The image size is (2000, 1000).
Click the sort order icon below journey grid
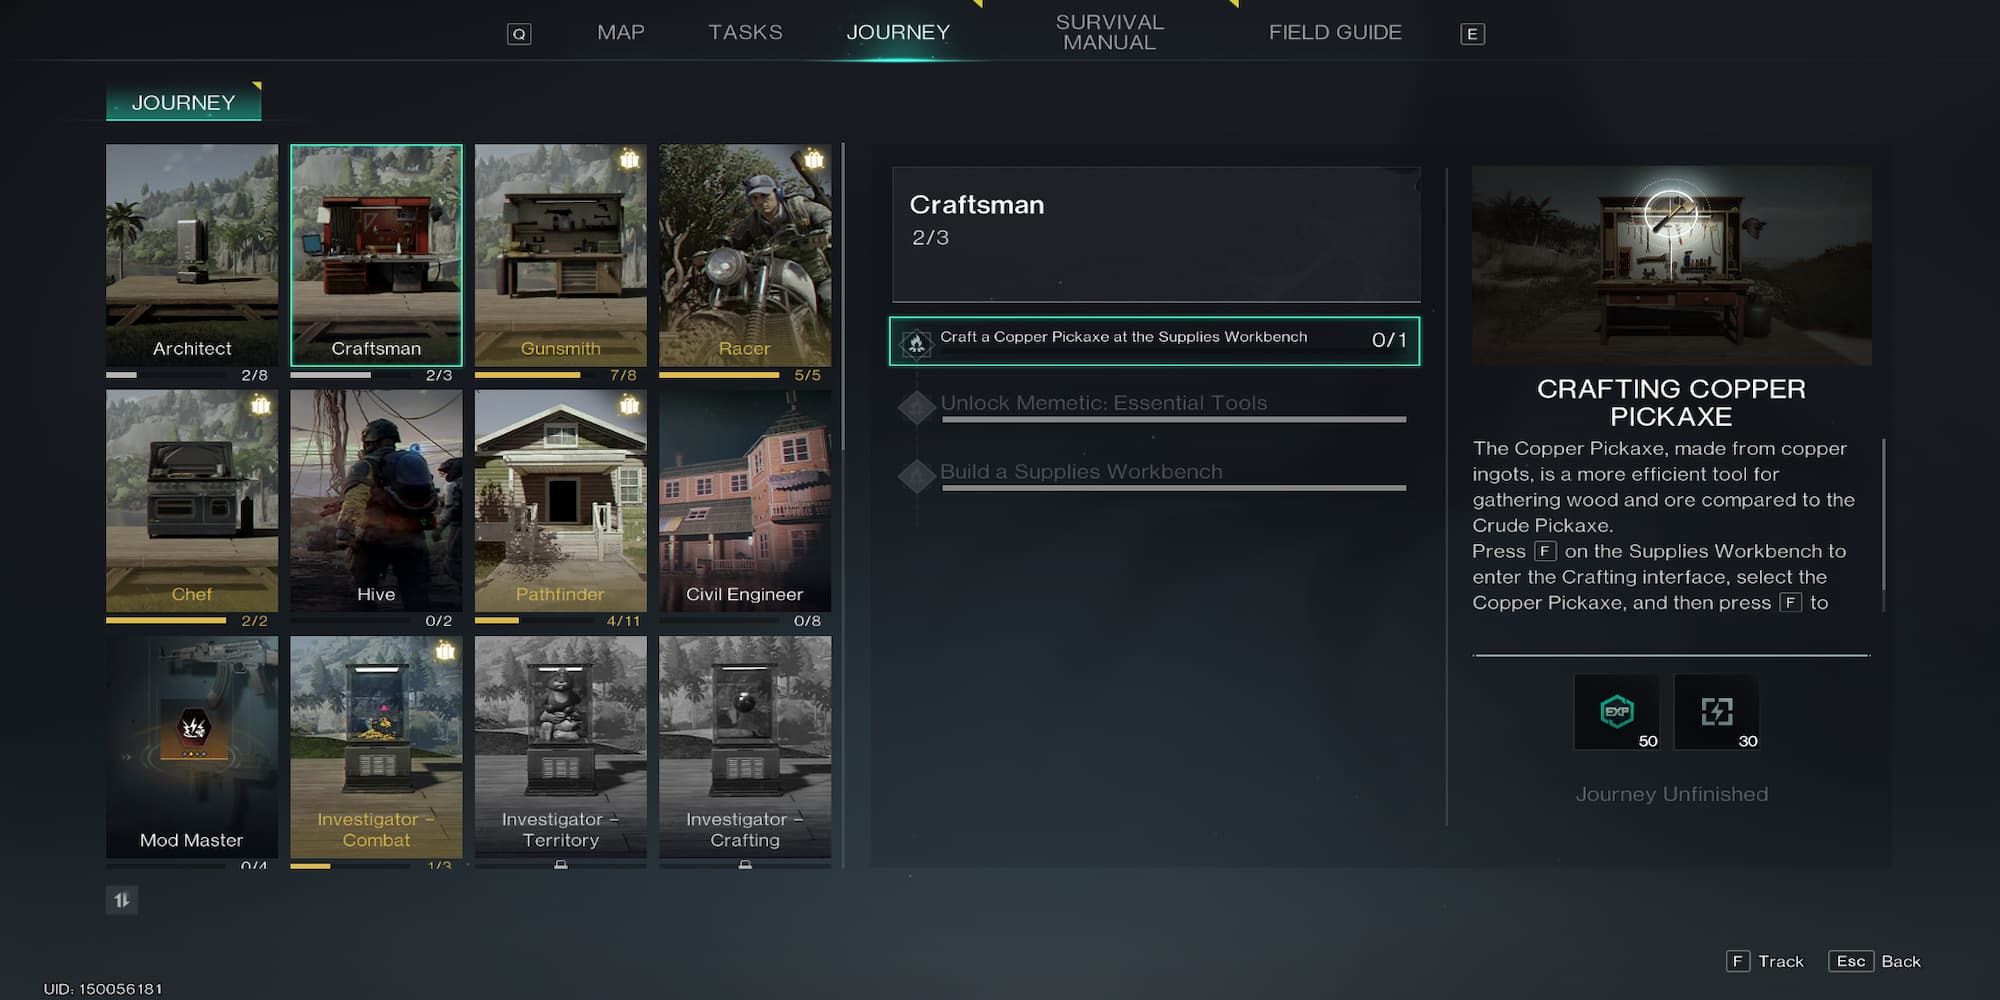[122, 900]
